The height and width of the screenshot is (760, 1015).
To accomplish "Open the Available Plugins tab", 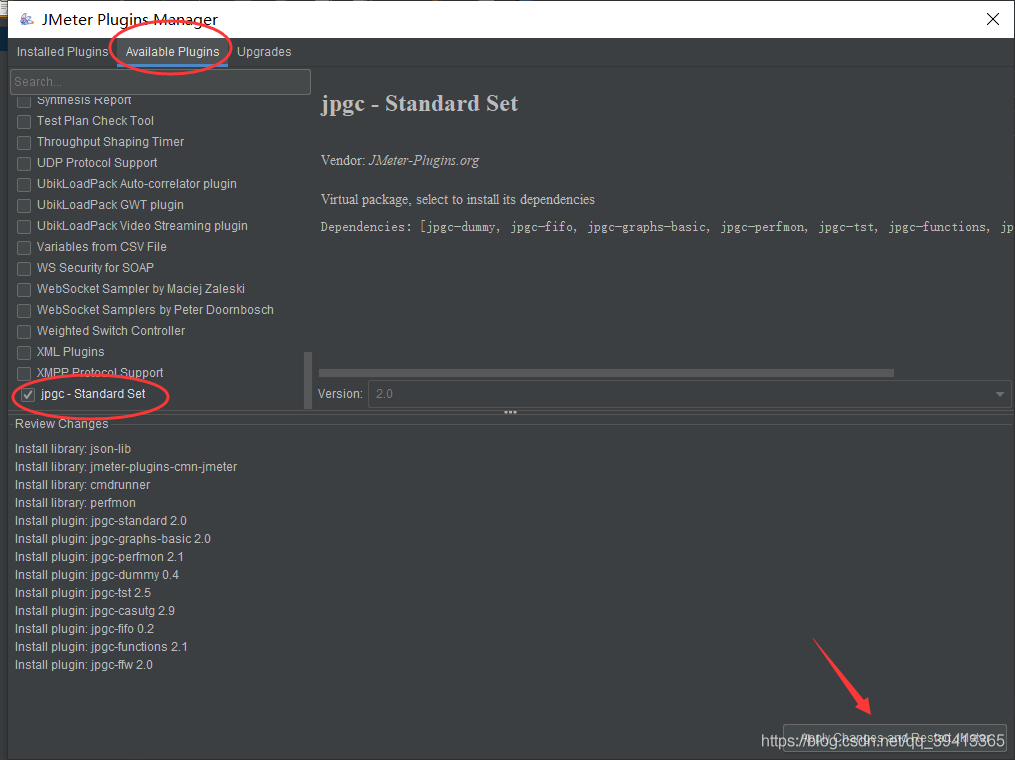I will (172, 52).
